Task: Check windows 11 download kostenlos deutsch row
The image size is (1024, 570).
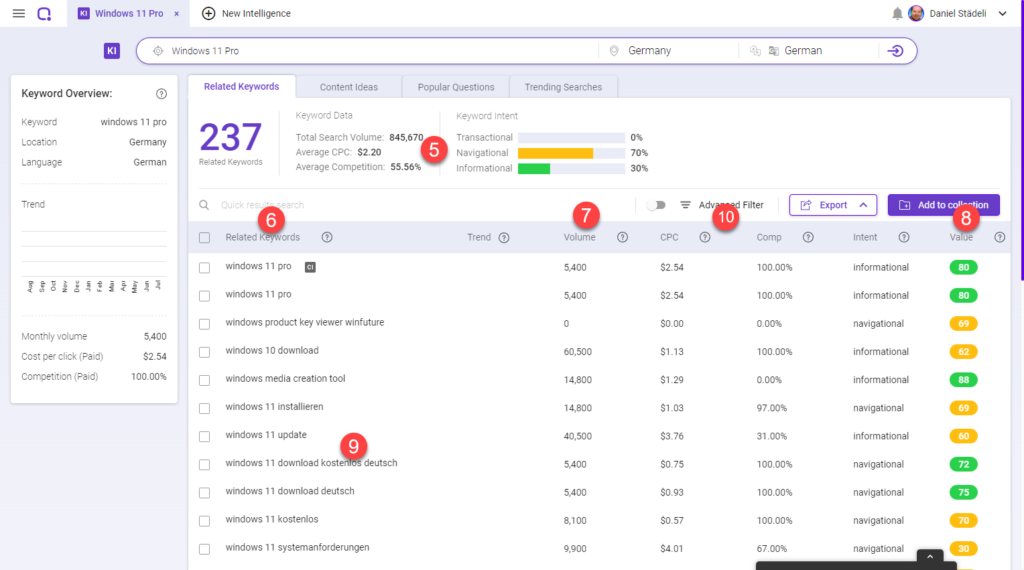Action: [x=204, y=464]
